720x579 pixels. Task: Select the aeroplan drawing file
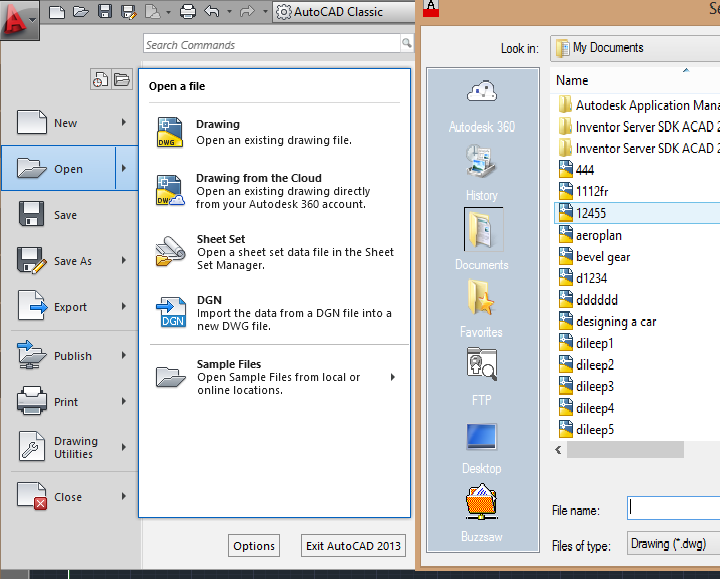point(591,235)
